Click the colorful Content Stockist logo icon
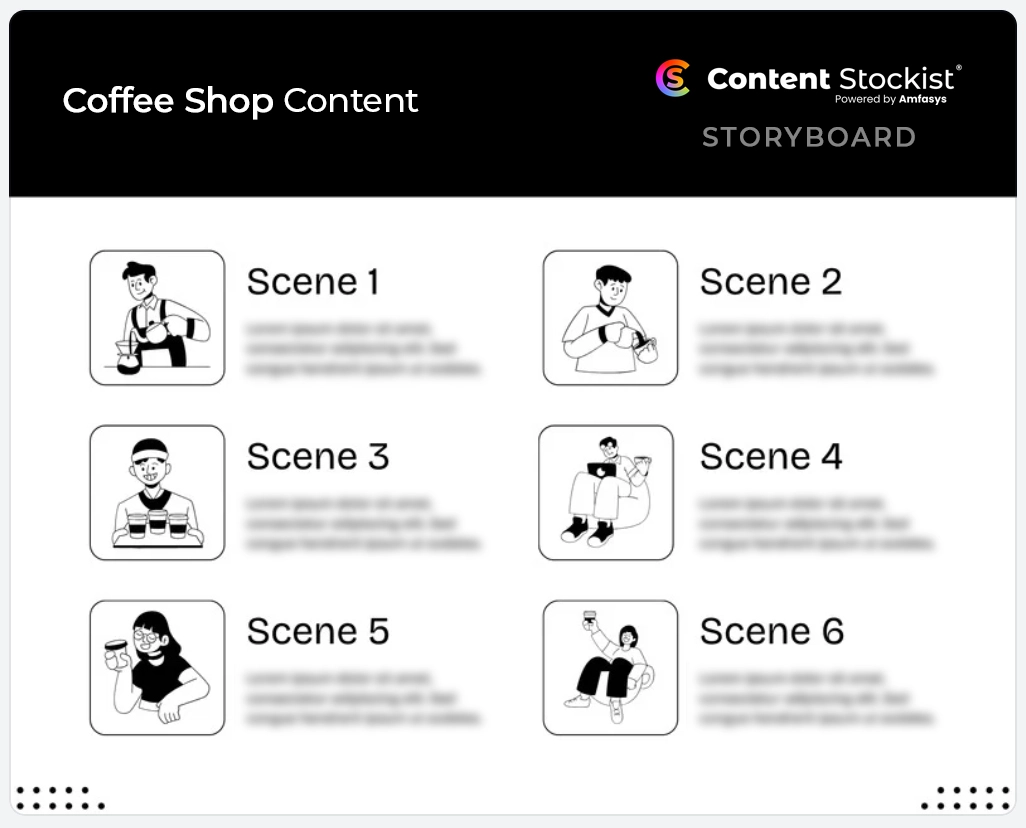 pyautogui.click(x=673, y=78)
